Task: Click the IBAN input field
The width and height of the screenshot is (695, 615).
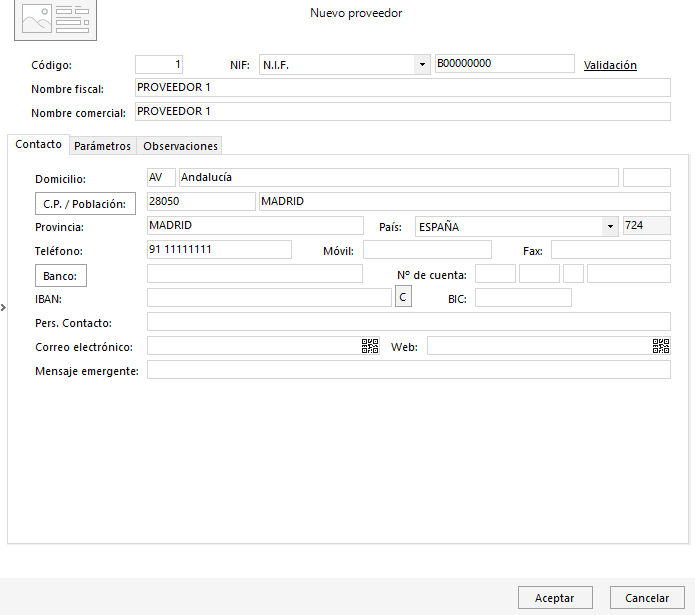Action: click(x=269, y=297)
